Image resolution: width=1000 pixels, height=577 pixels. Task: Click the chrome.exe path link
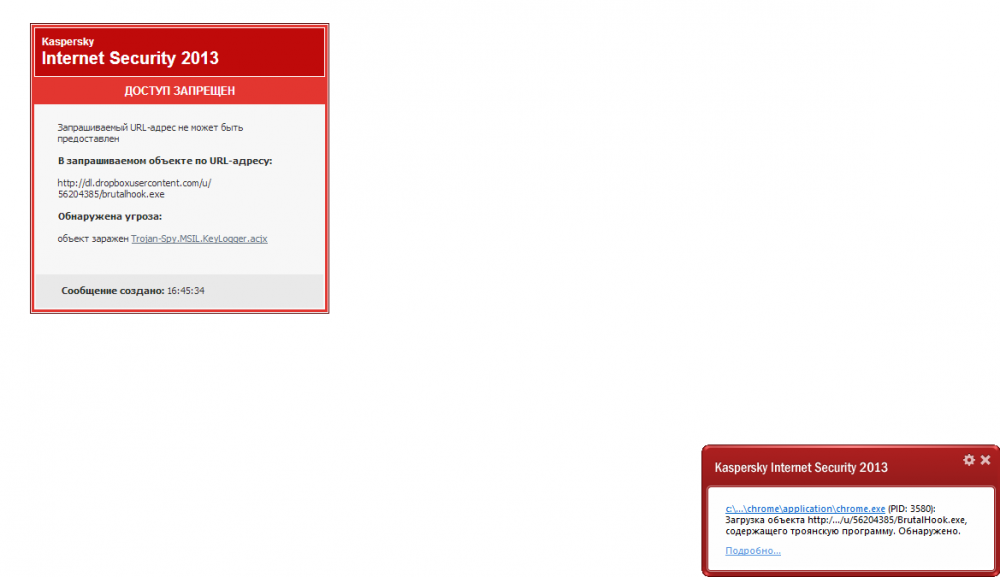coord(805,509)
